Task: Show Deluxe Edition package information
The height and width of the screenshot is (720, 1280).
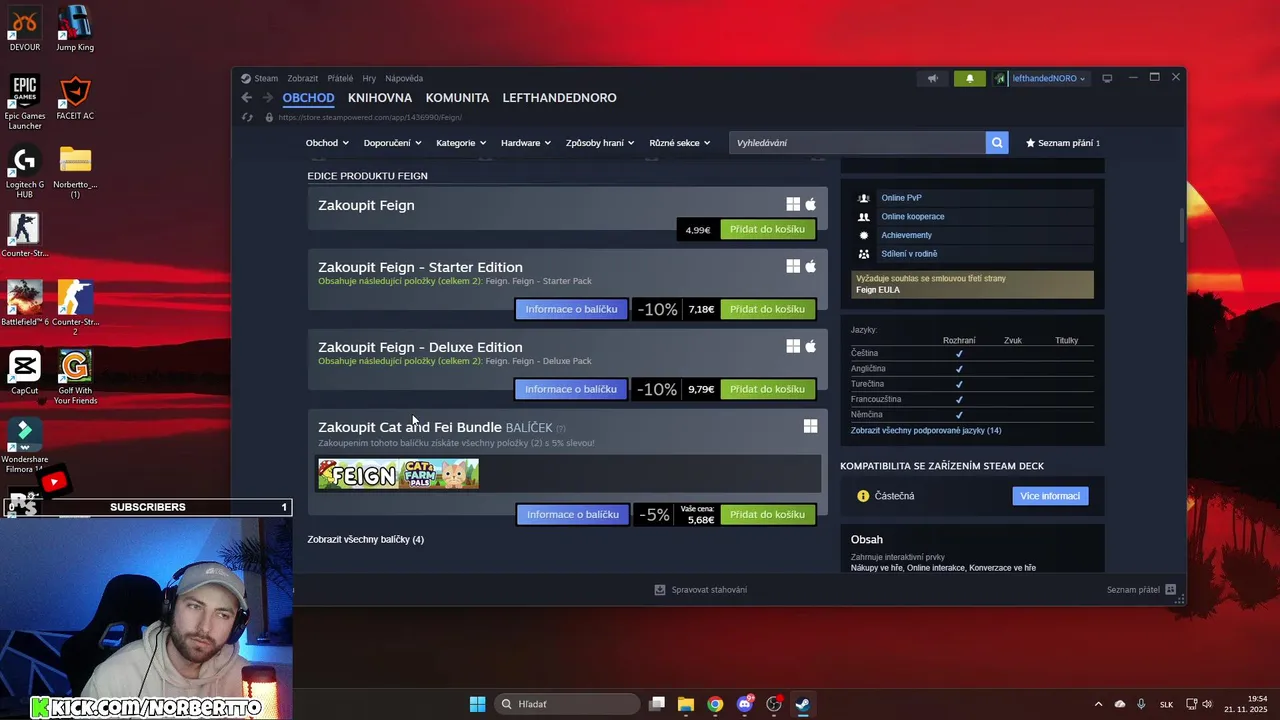Action: [x=571, y=389]
